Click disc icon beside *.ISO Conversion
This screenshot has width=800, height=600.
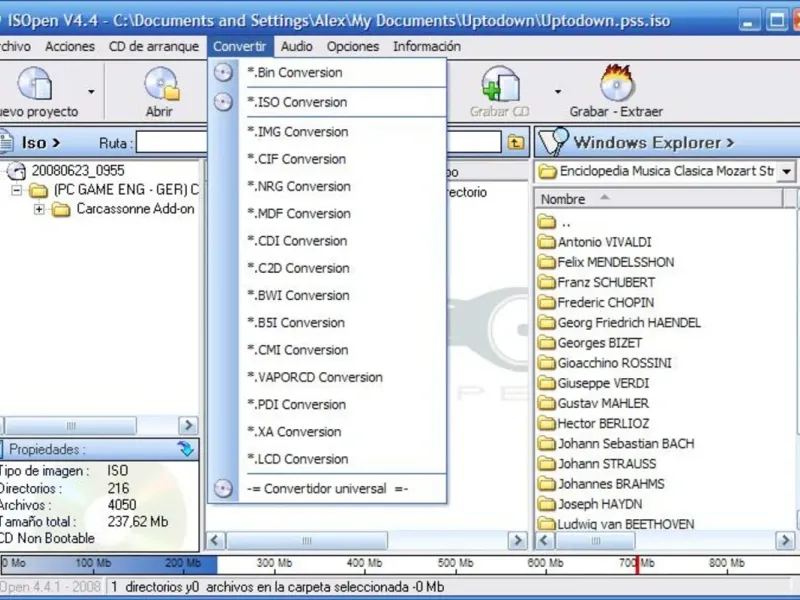223,102
